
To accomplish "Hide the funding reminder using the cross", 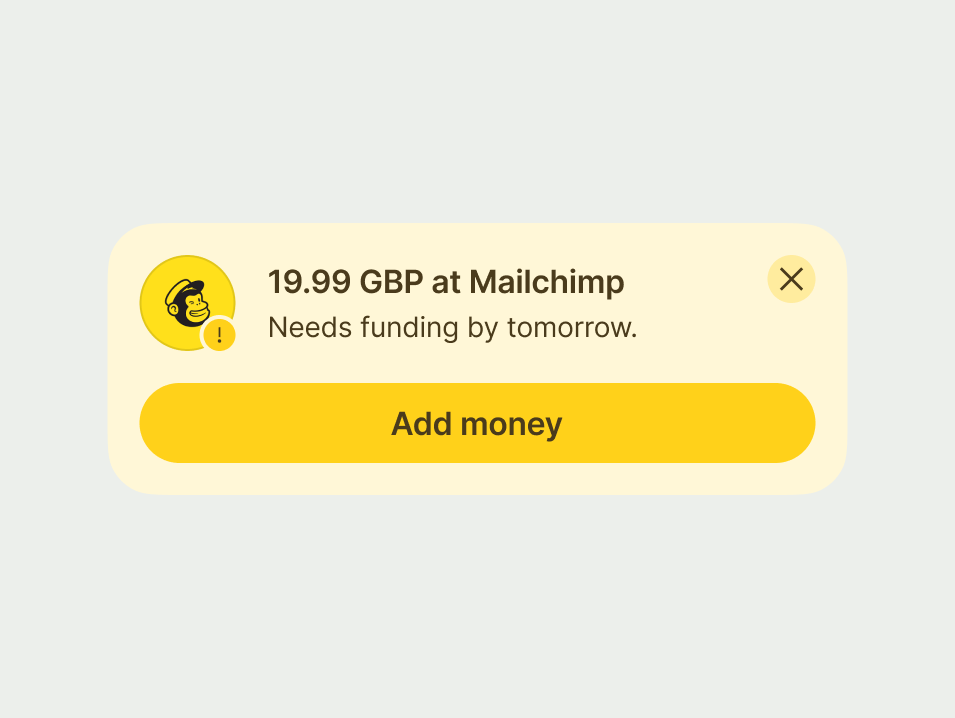I will coord(791,279).
